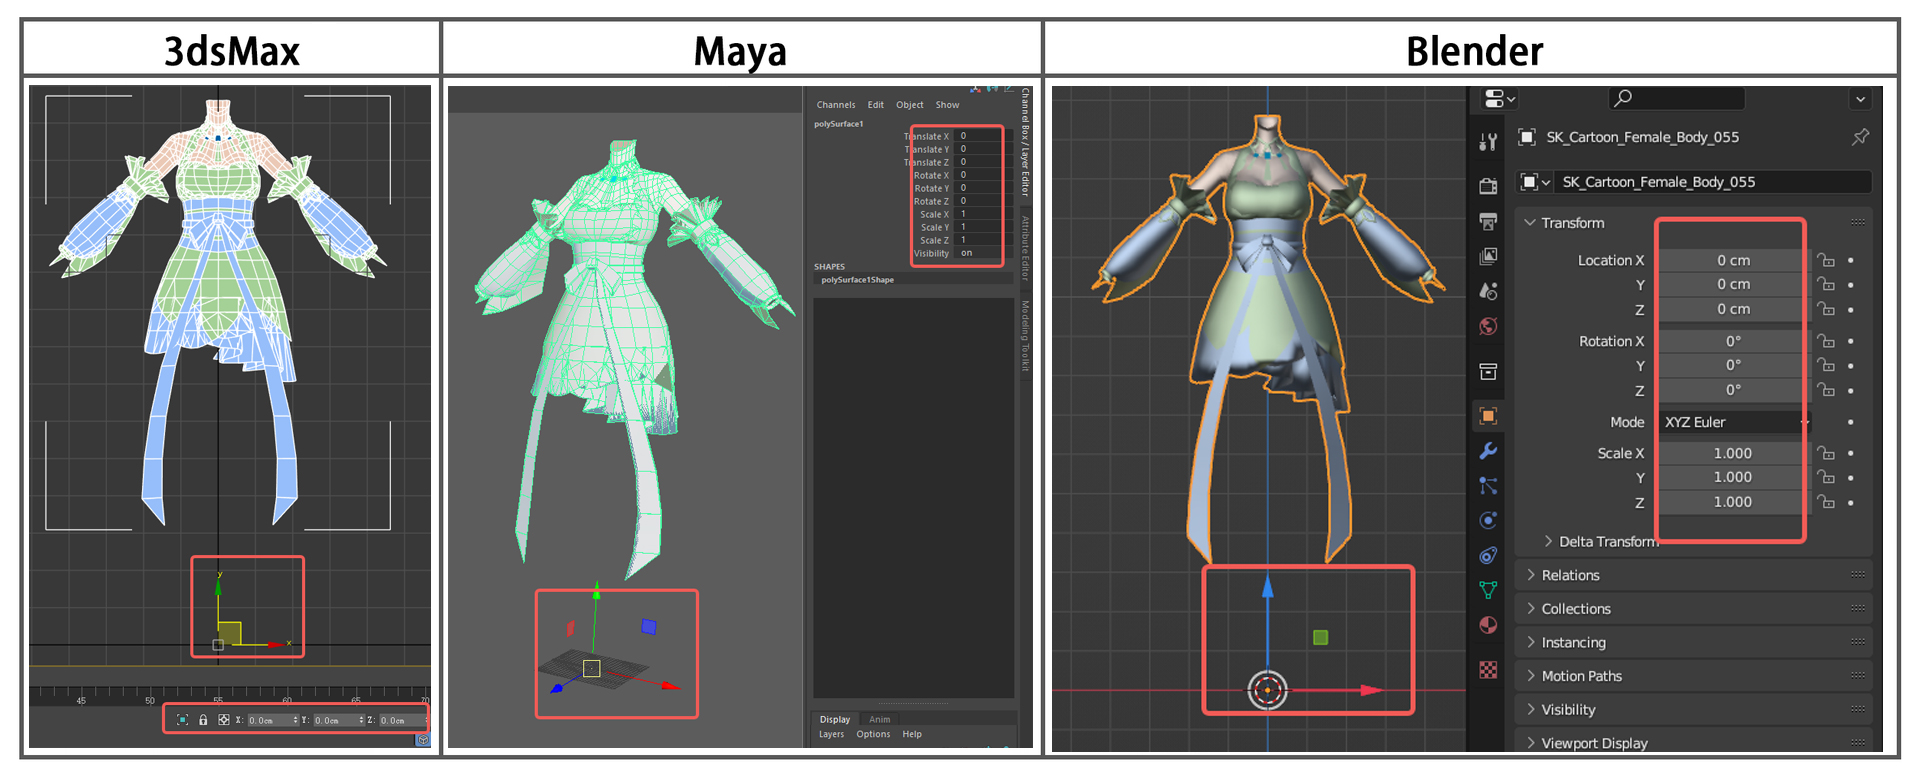Toggle lock for Blender Rotation Y

pos(1826,366)
